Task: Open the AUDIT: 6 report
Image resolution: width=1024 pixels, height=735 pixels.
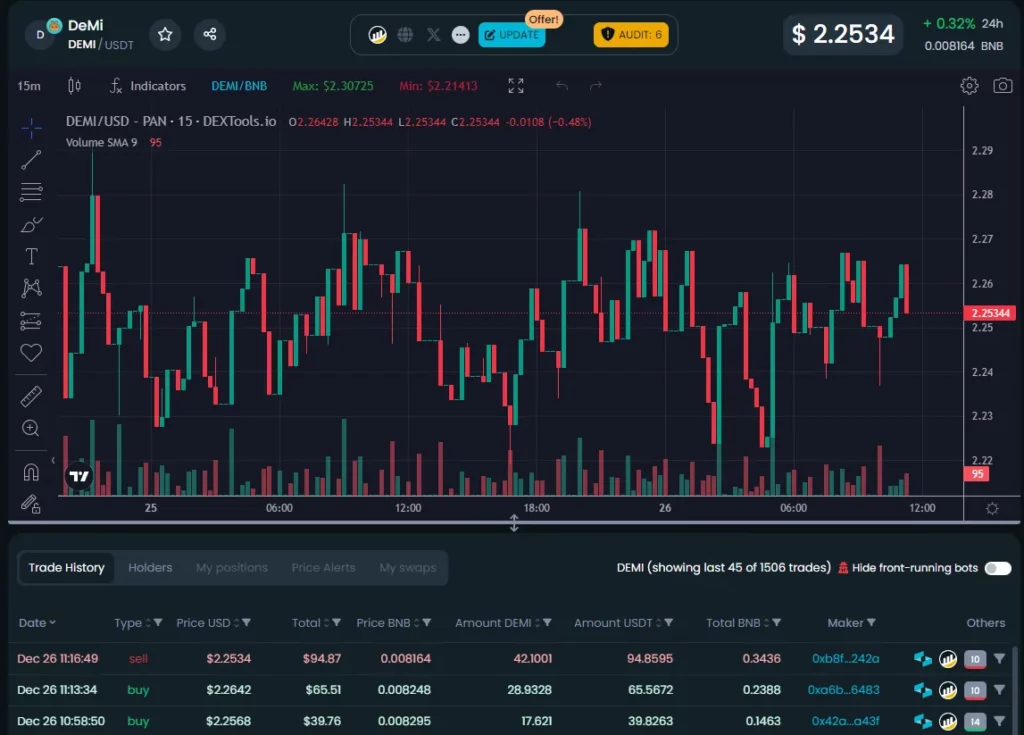Action: click(631, 35)
